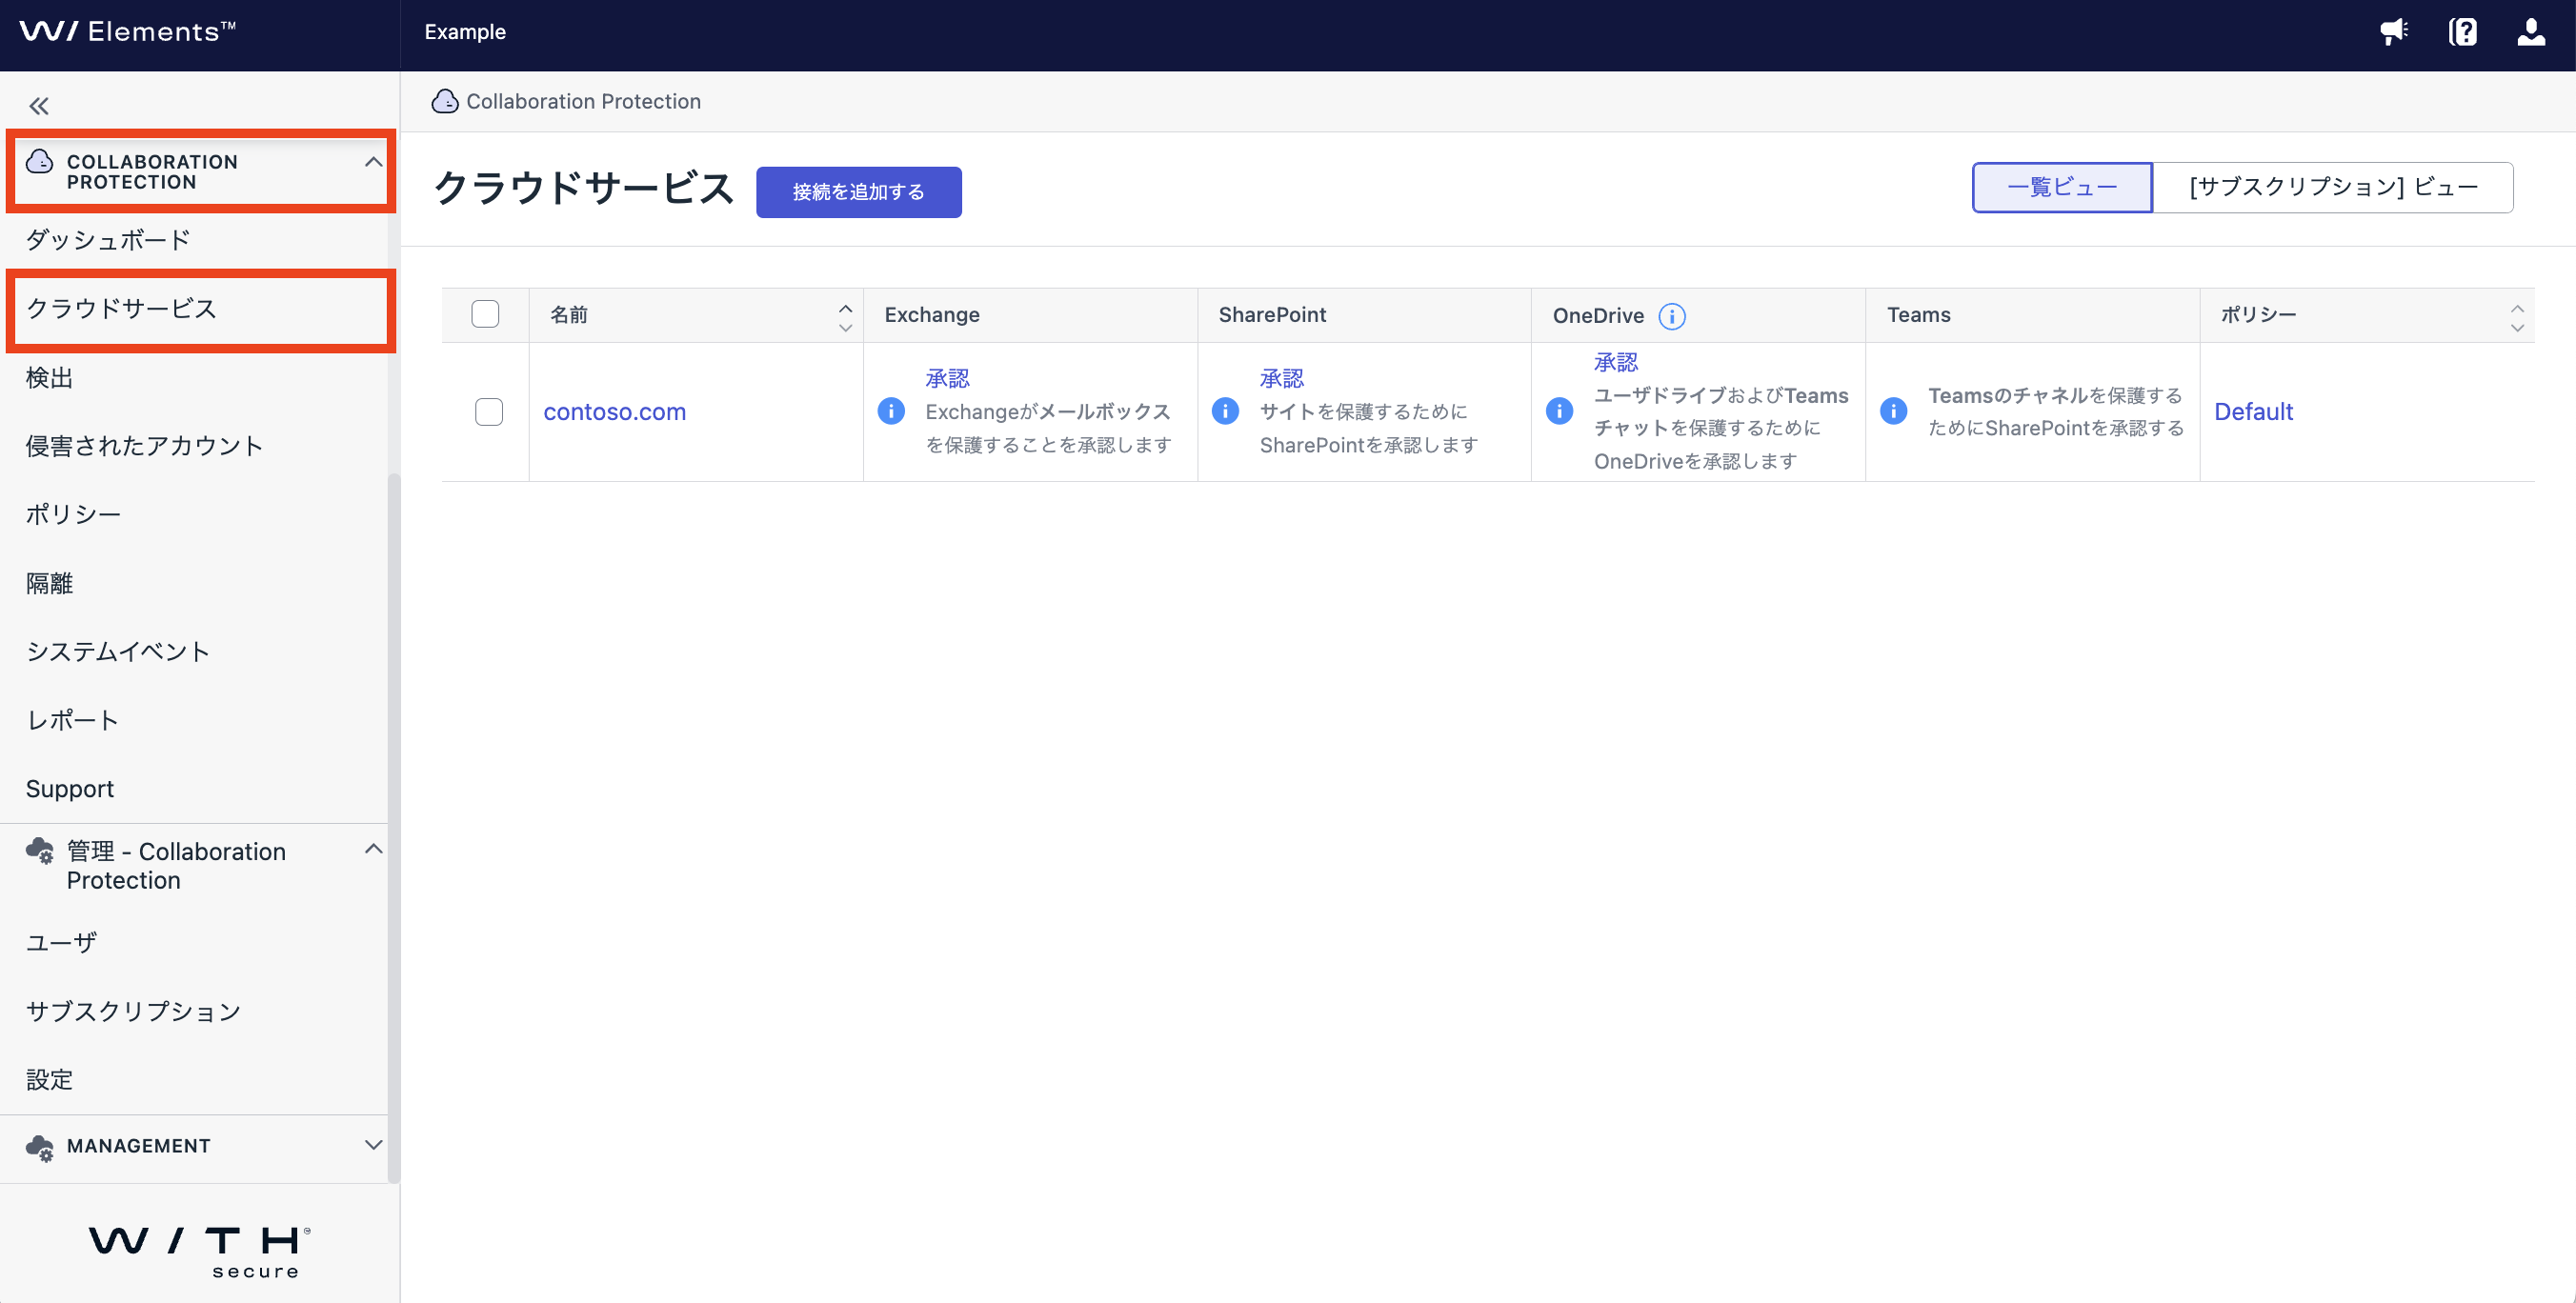Click the WithSecure Elements logo
Image resolution: width=2576 pixels, height=1303 pixels.
(x=128, y=32)
